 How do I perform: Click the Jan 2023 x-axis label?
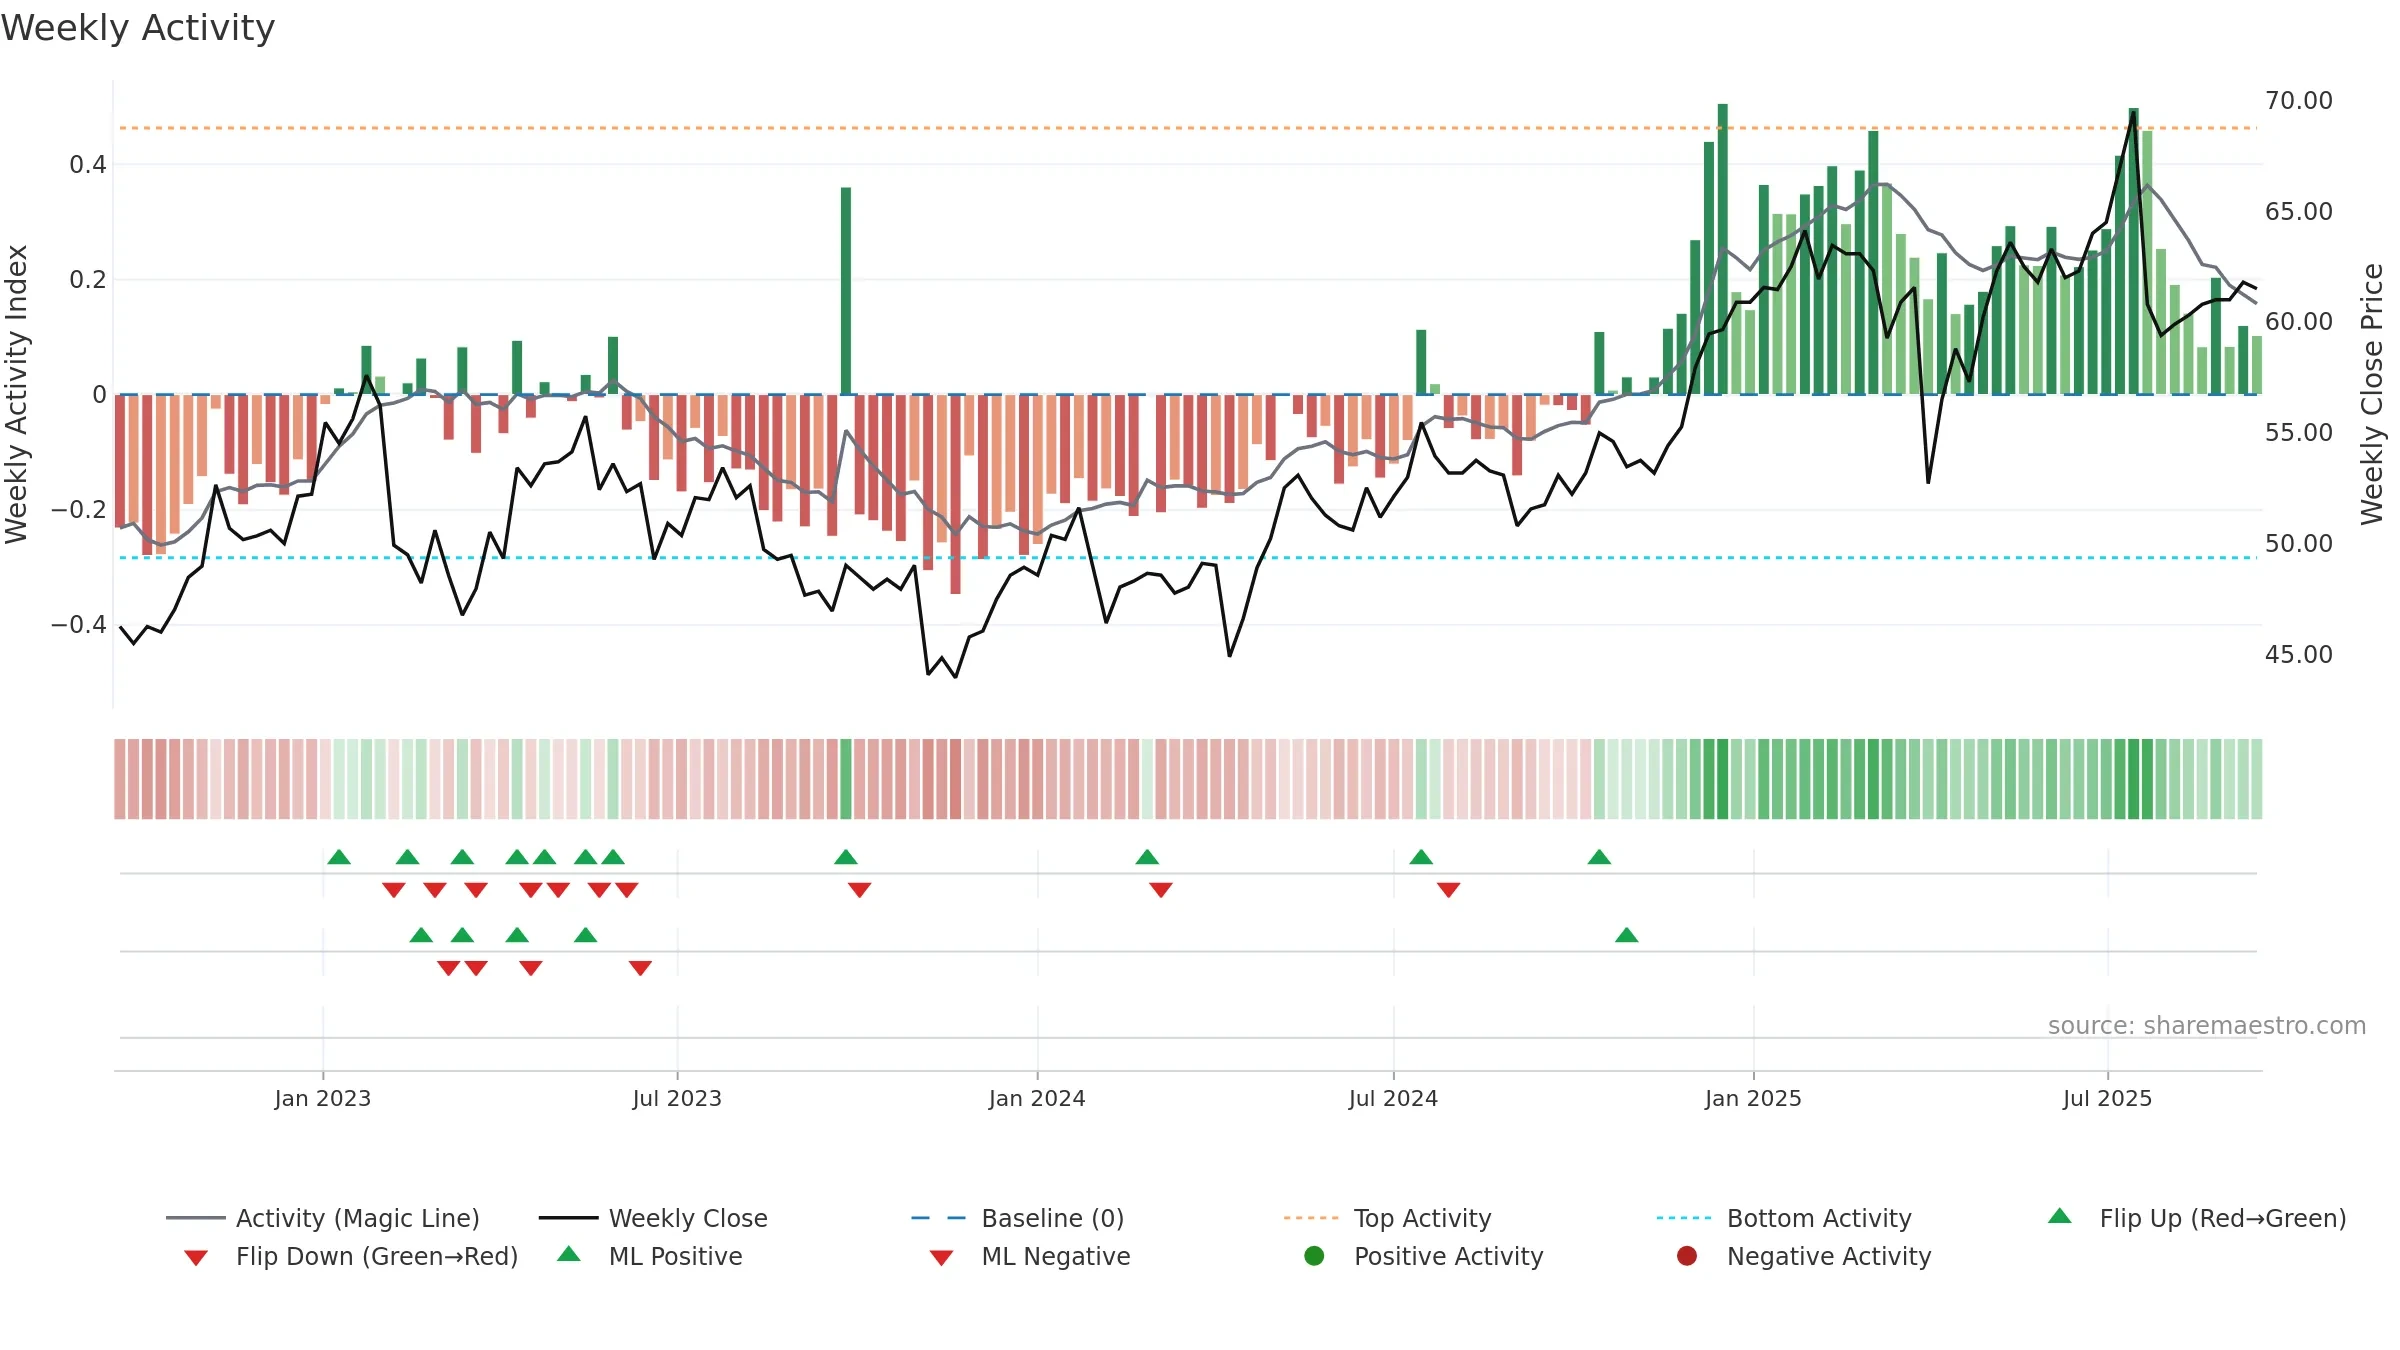coord(323,1098)
